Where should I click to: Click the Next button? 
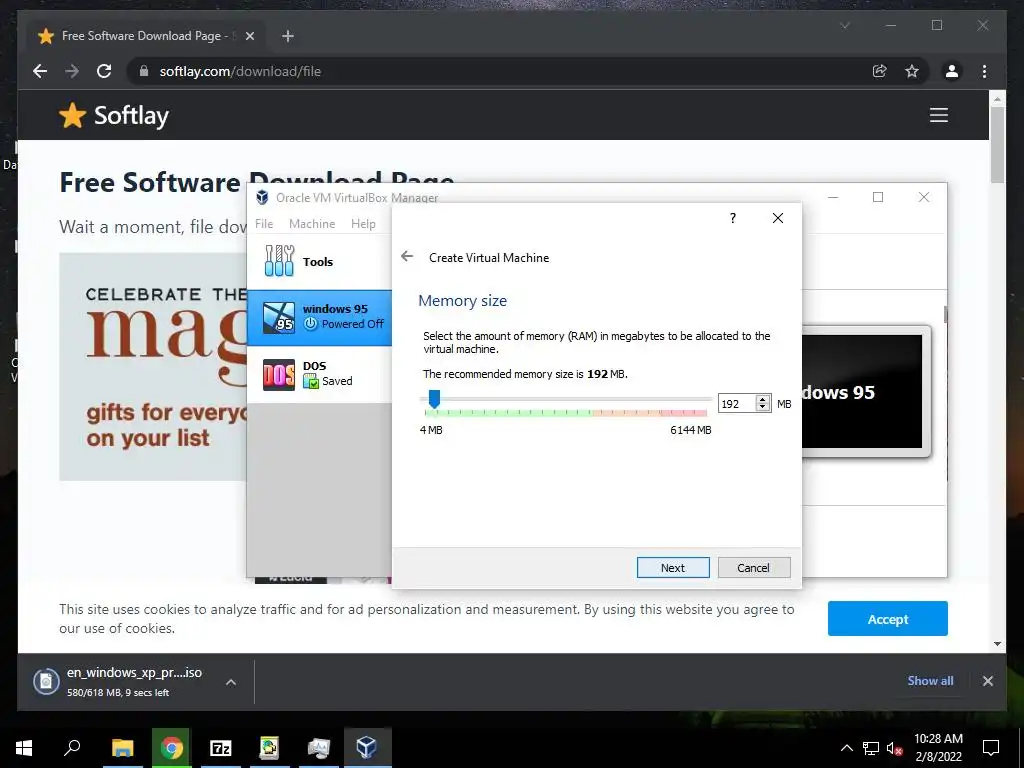click(673, 568)
